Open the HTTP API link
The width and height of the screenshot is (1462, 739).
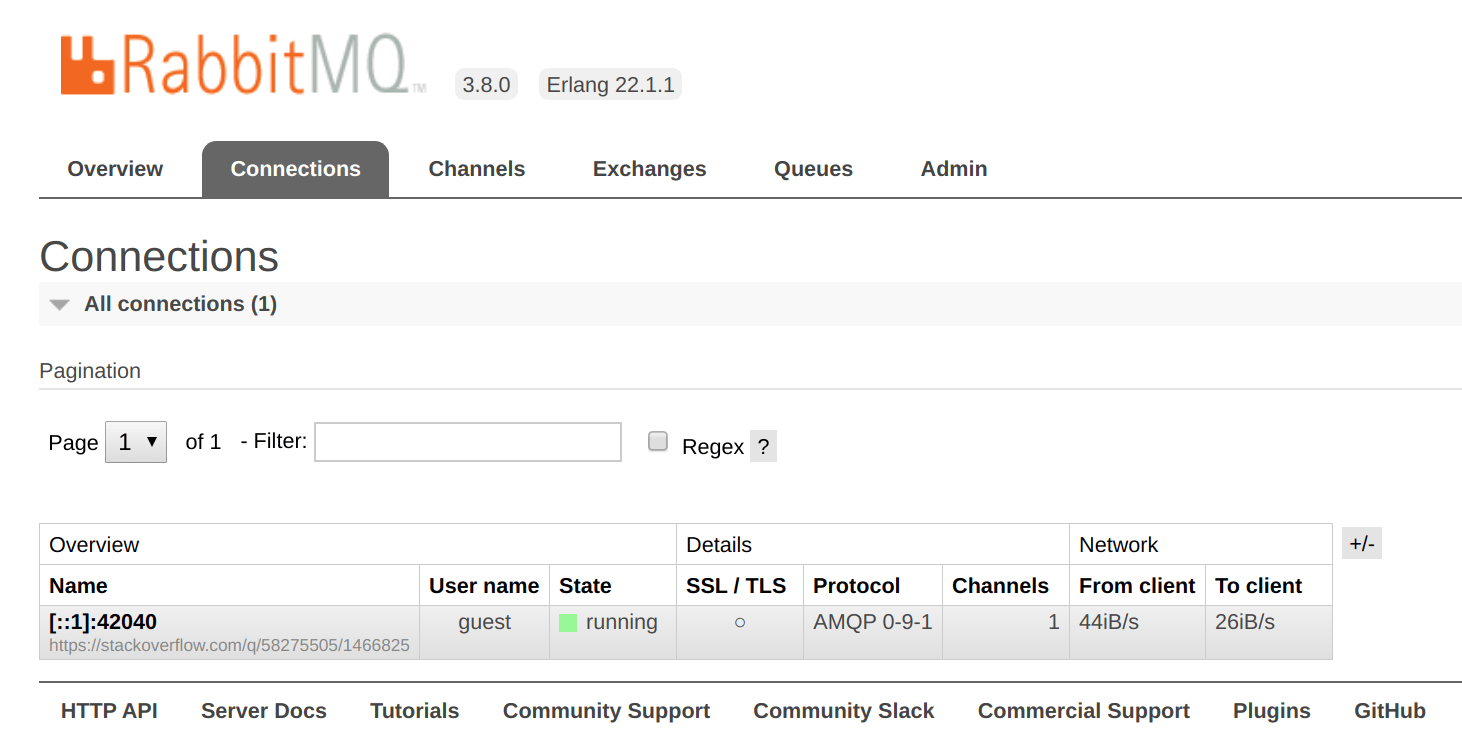point(109,711)
